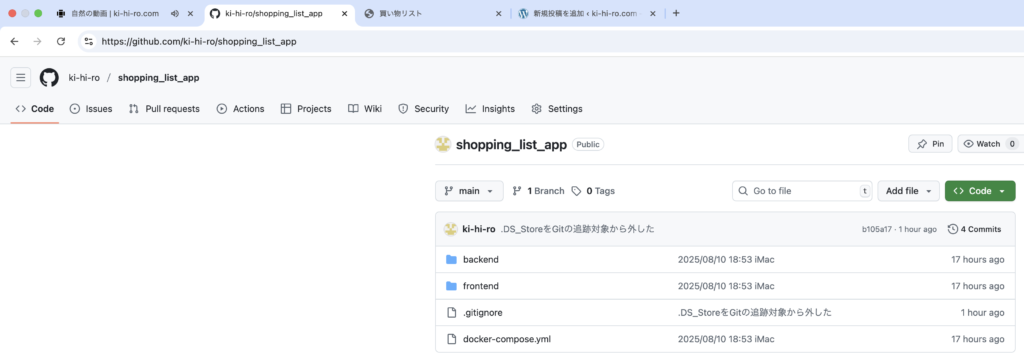The height and width of the screenshot is (361, 1024).
Task: Open backend row commit message 2025/08/10 18:53 iMac
Action: 726,260
